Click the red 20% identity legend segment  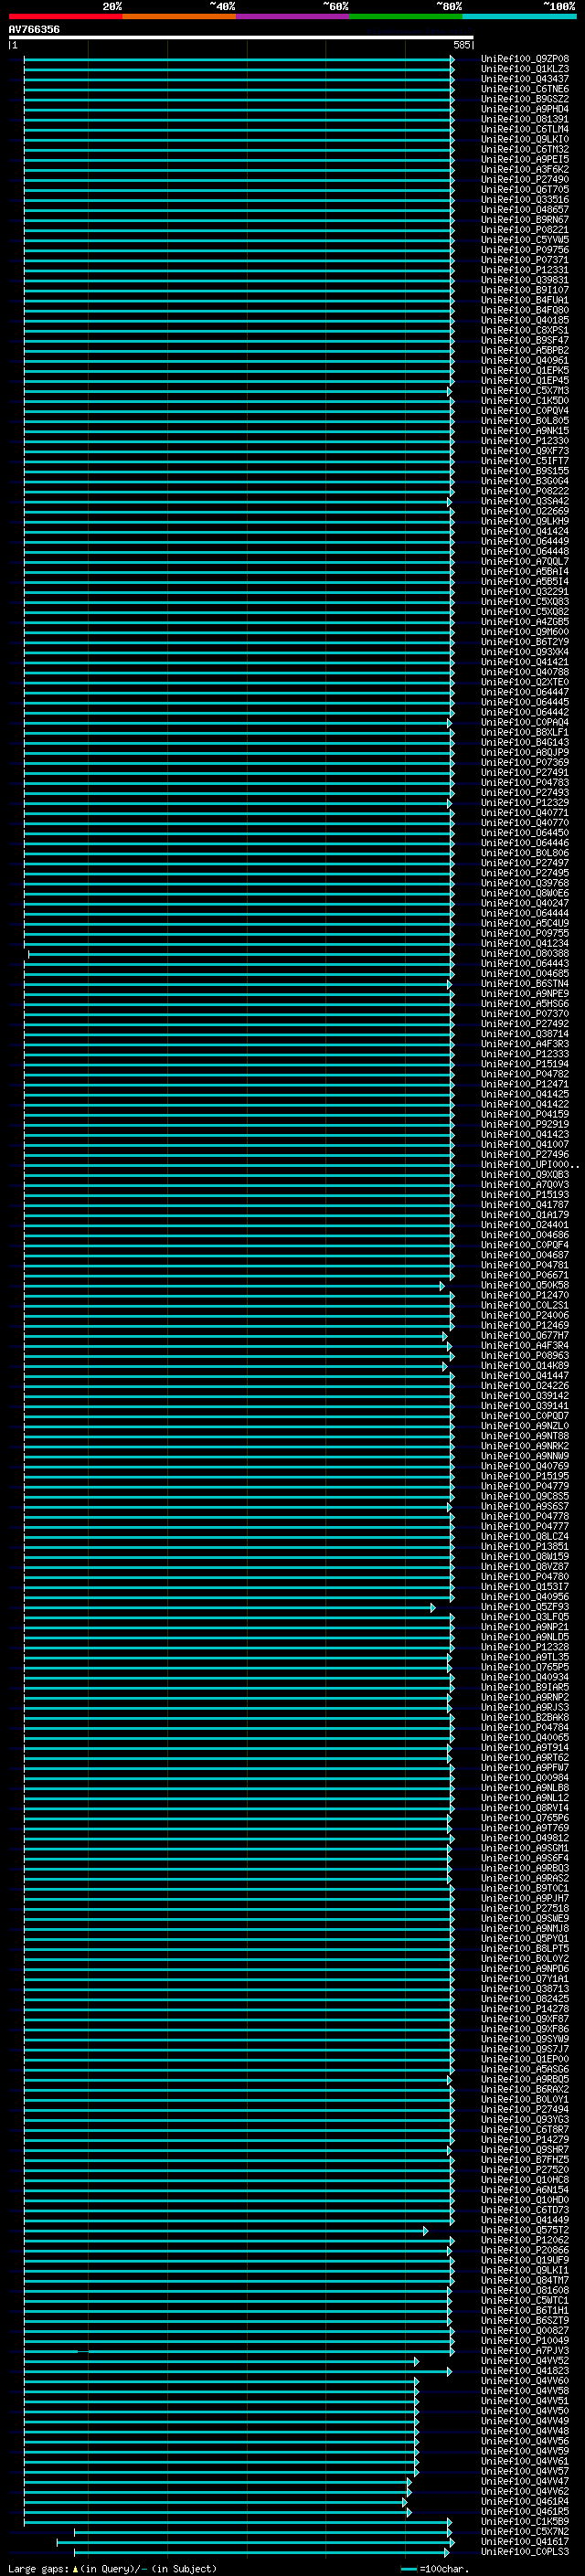(x=65, y=17)
